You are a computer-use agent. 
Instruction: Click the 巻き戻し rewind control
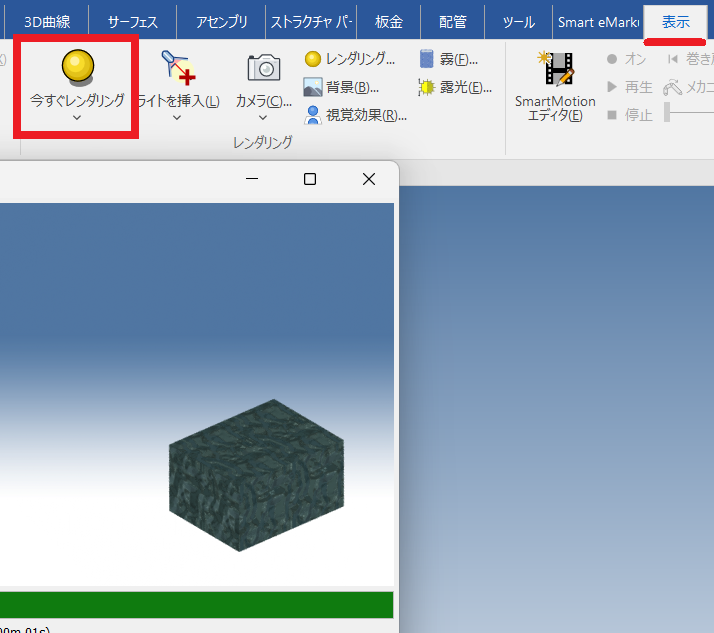tap(690, 59)
